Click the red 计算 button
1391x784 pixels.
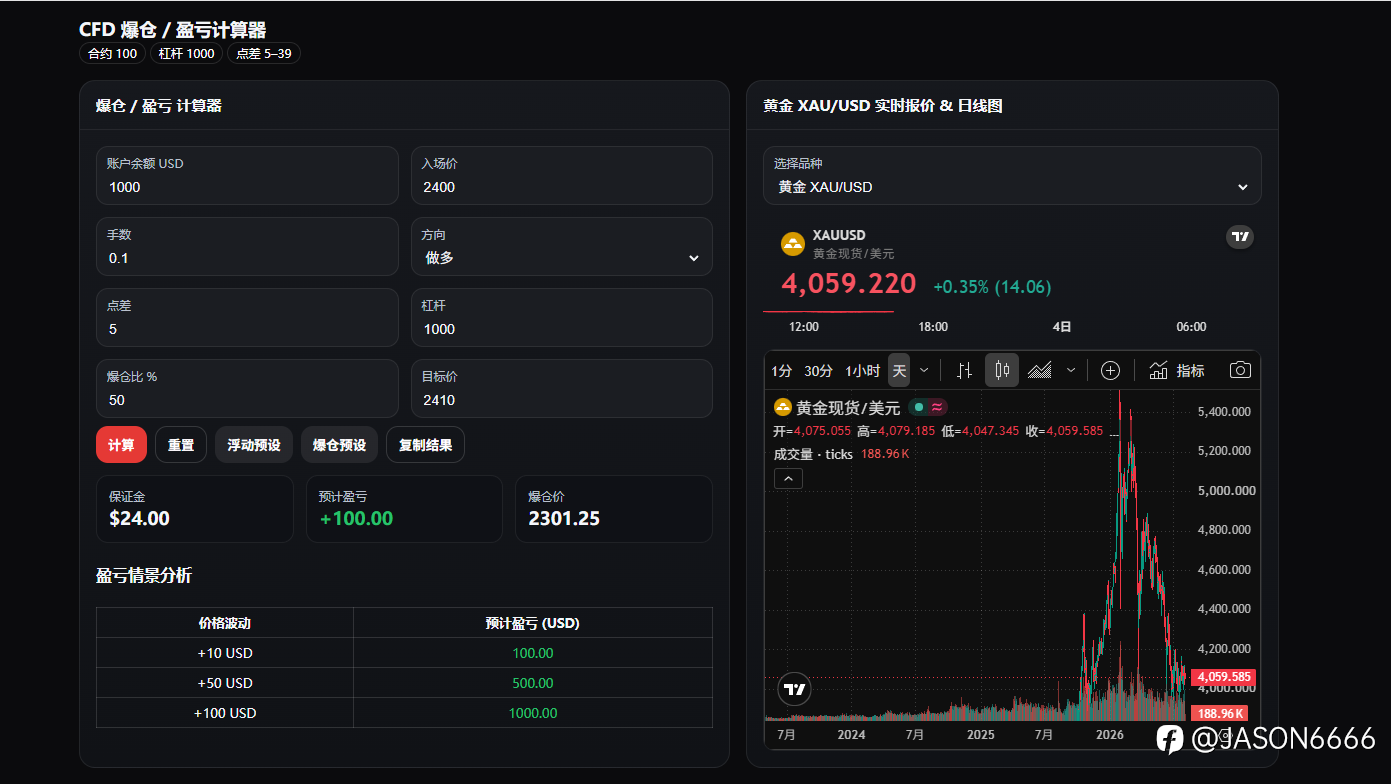[x=121, y=445]
